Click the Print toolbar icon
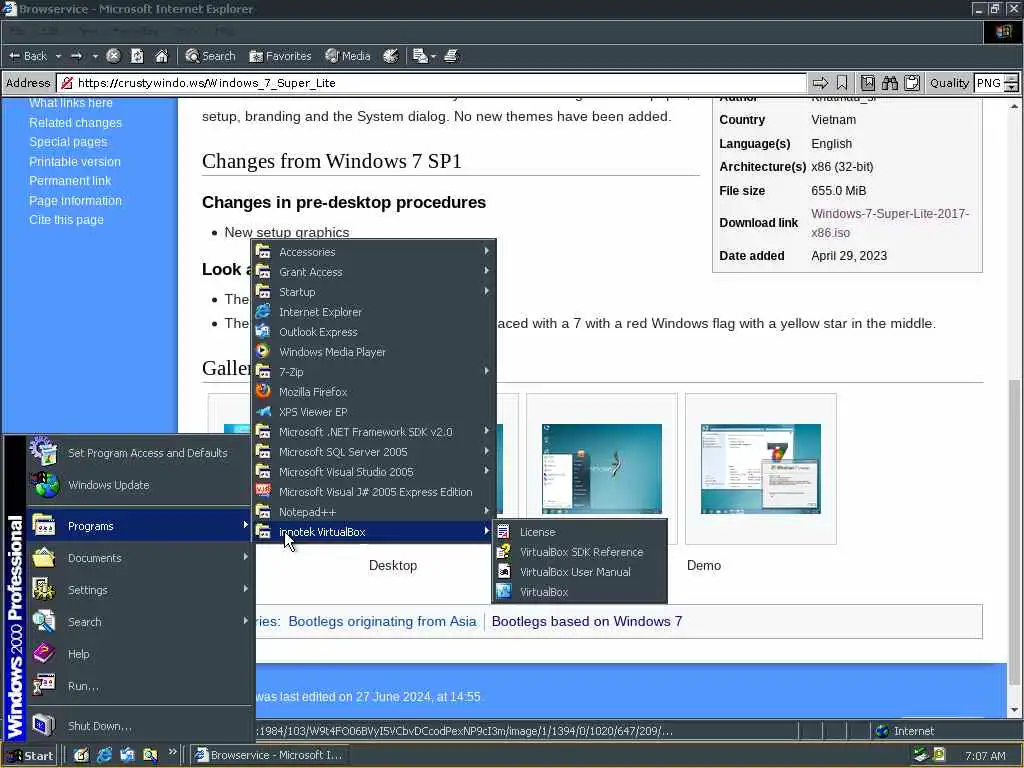 tap(451, 56)
